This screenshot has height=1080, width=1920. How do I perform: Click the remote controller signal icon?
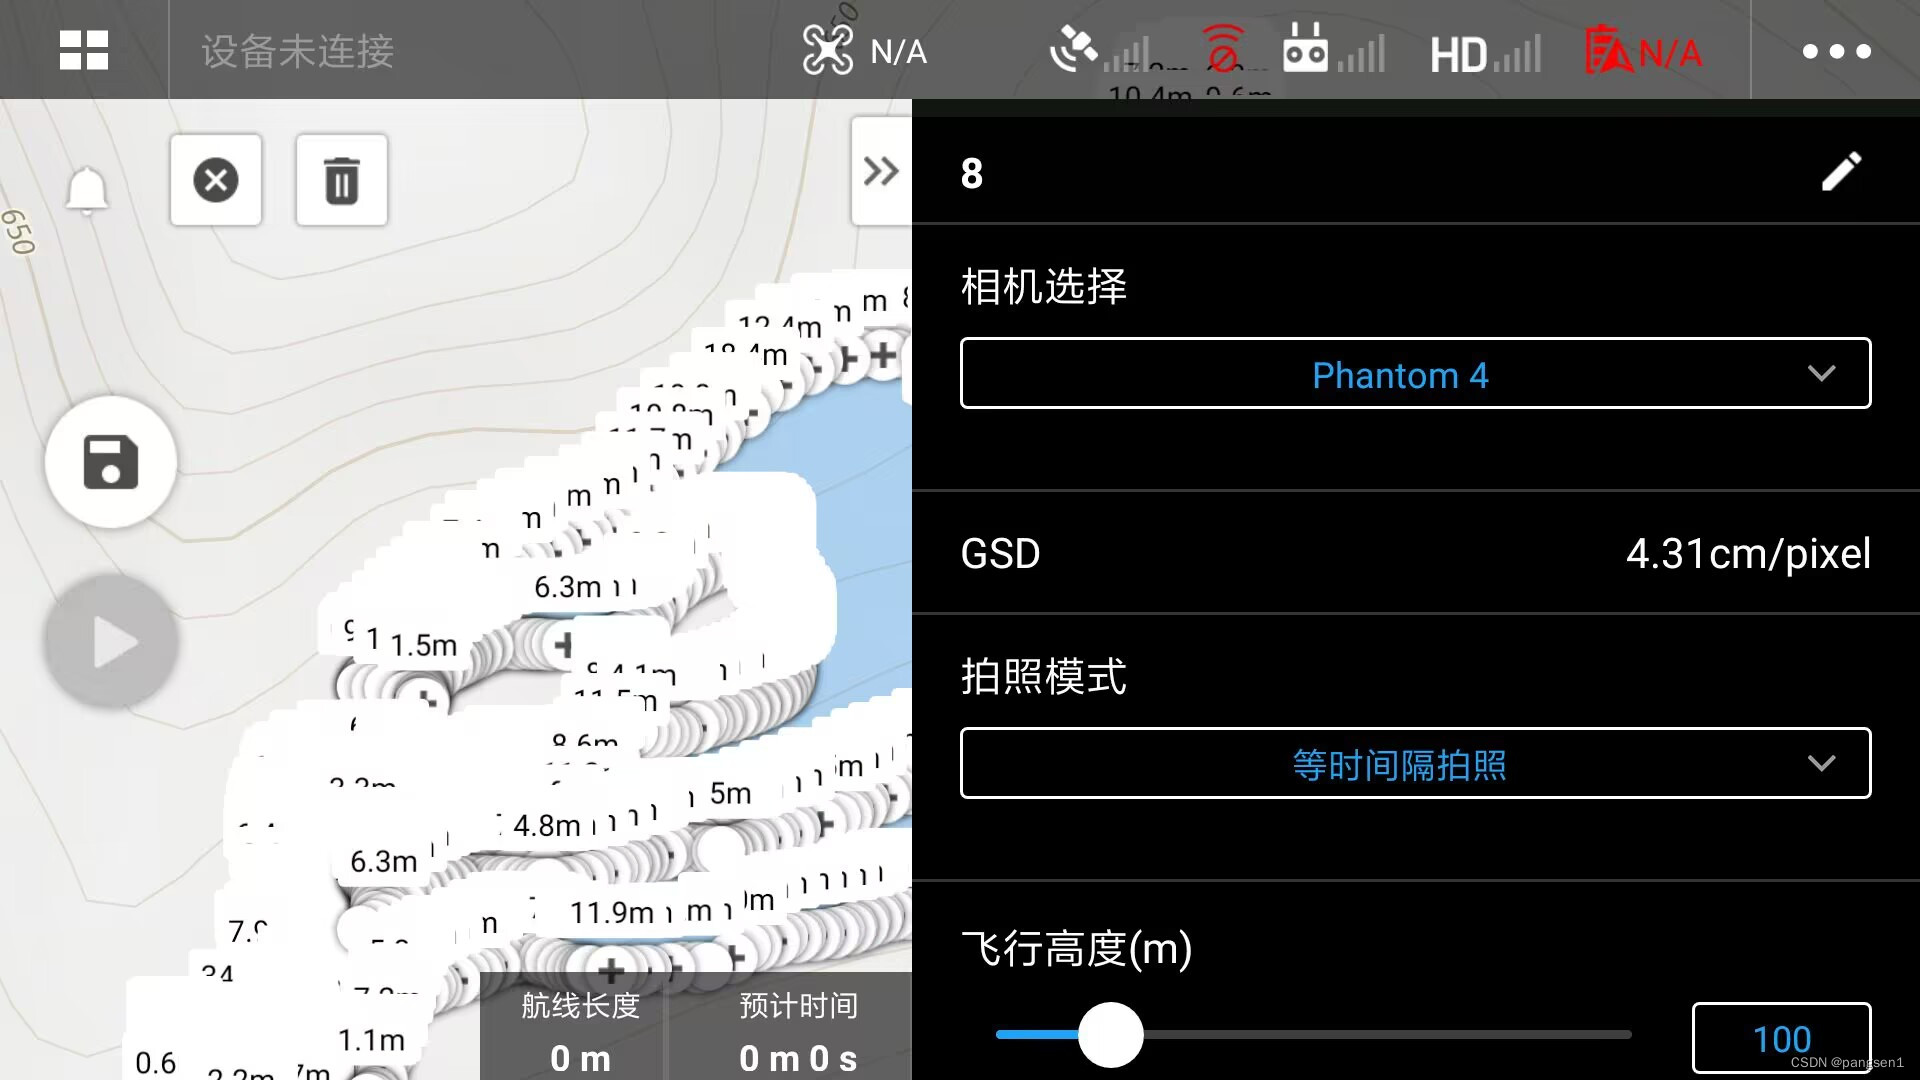(1307, 50)
